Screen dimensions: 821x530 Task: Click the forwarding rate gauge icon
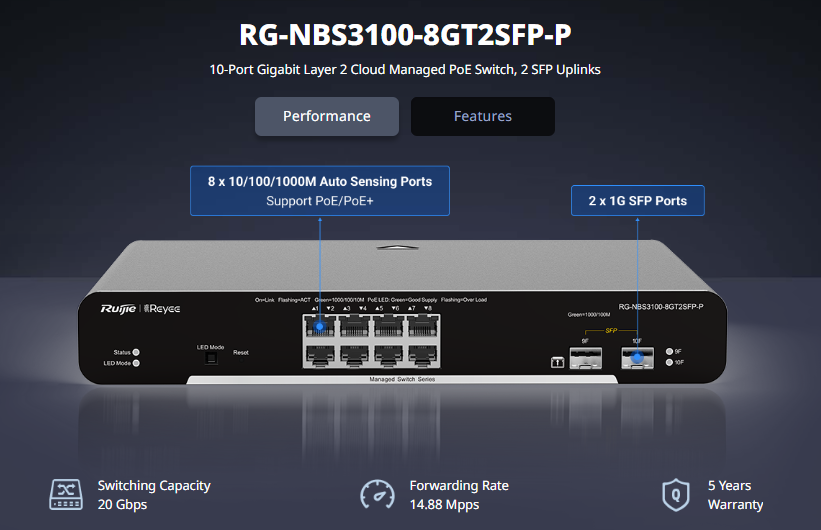tap(377, 494)
